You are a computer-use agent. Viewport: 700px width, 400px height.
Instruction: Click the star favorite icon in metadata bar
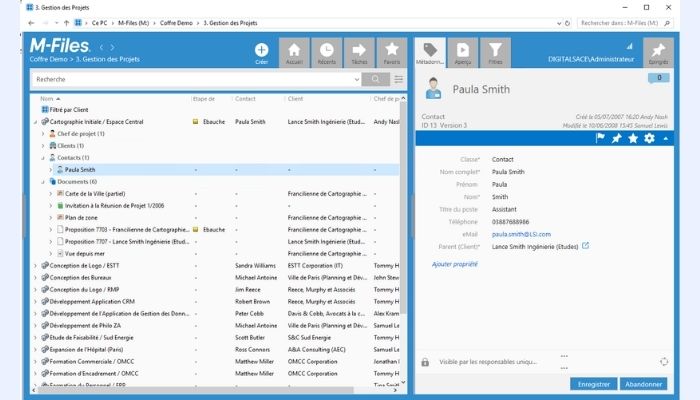[633, 138]
